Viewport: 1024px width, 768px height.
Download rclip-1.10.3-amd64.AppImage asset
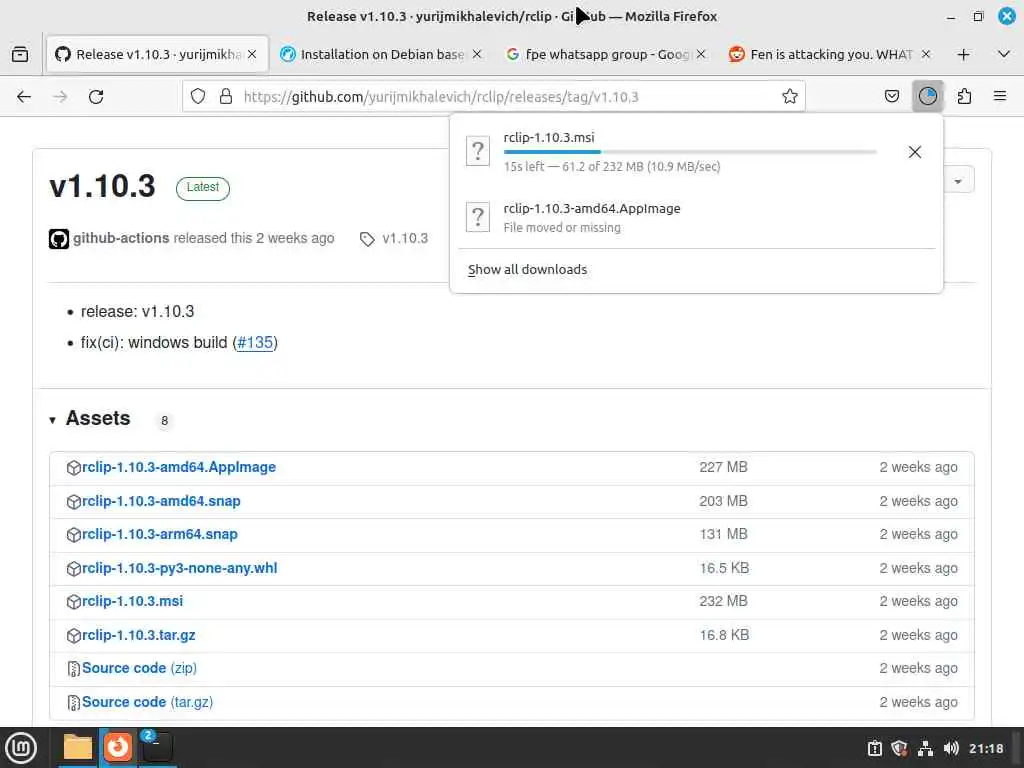(179, 467)
